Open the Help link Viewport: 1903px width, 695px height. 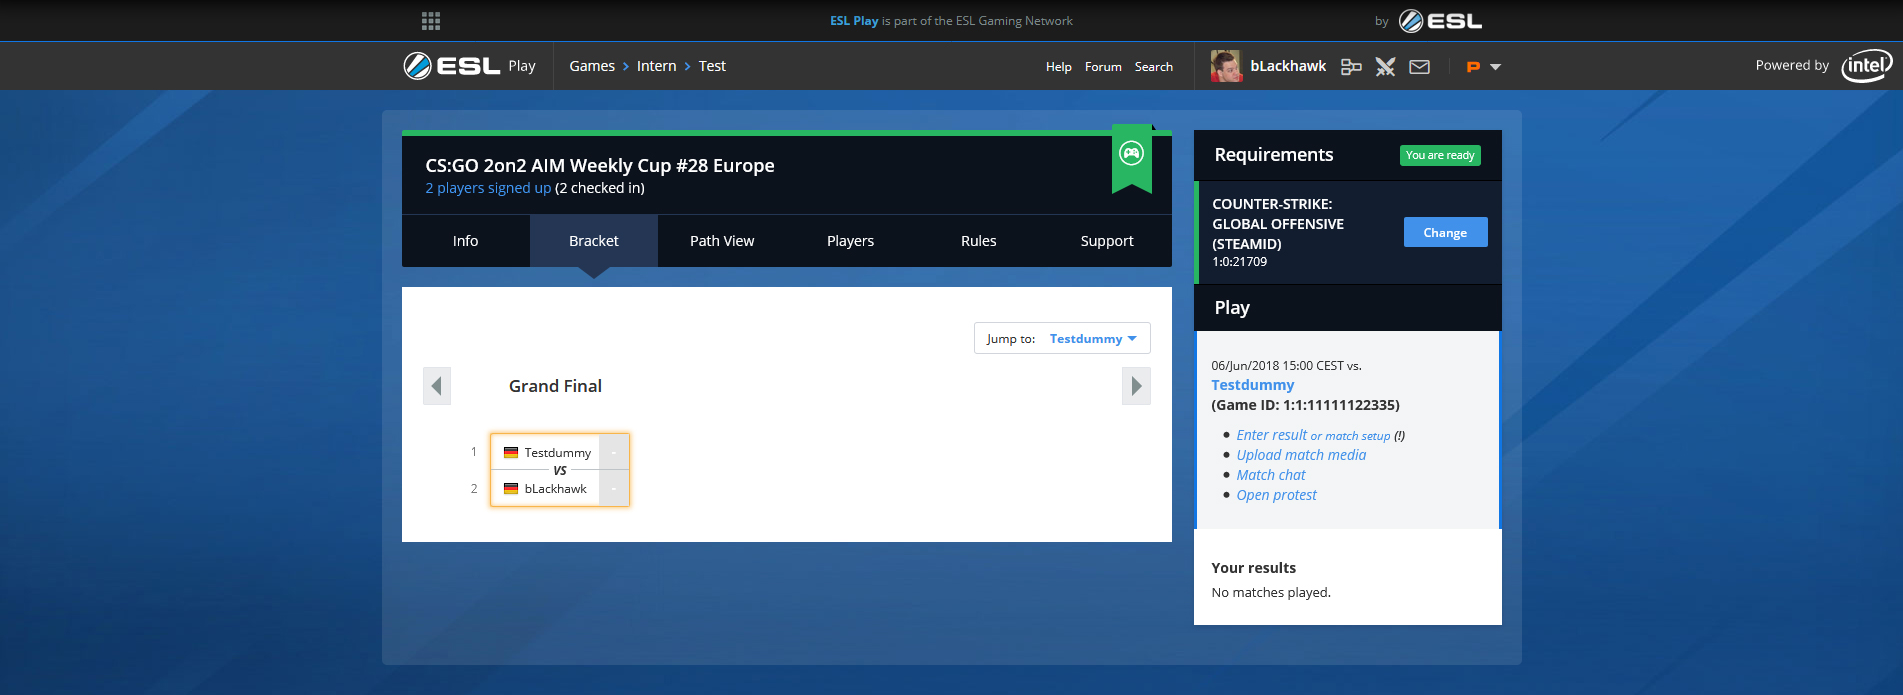[1059, 67]
